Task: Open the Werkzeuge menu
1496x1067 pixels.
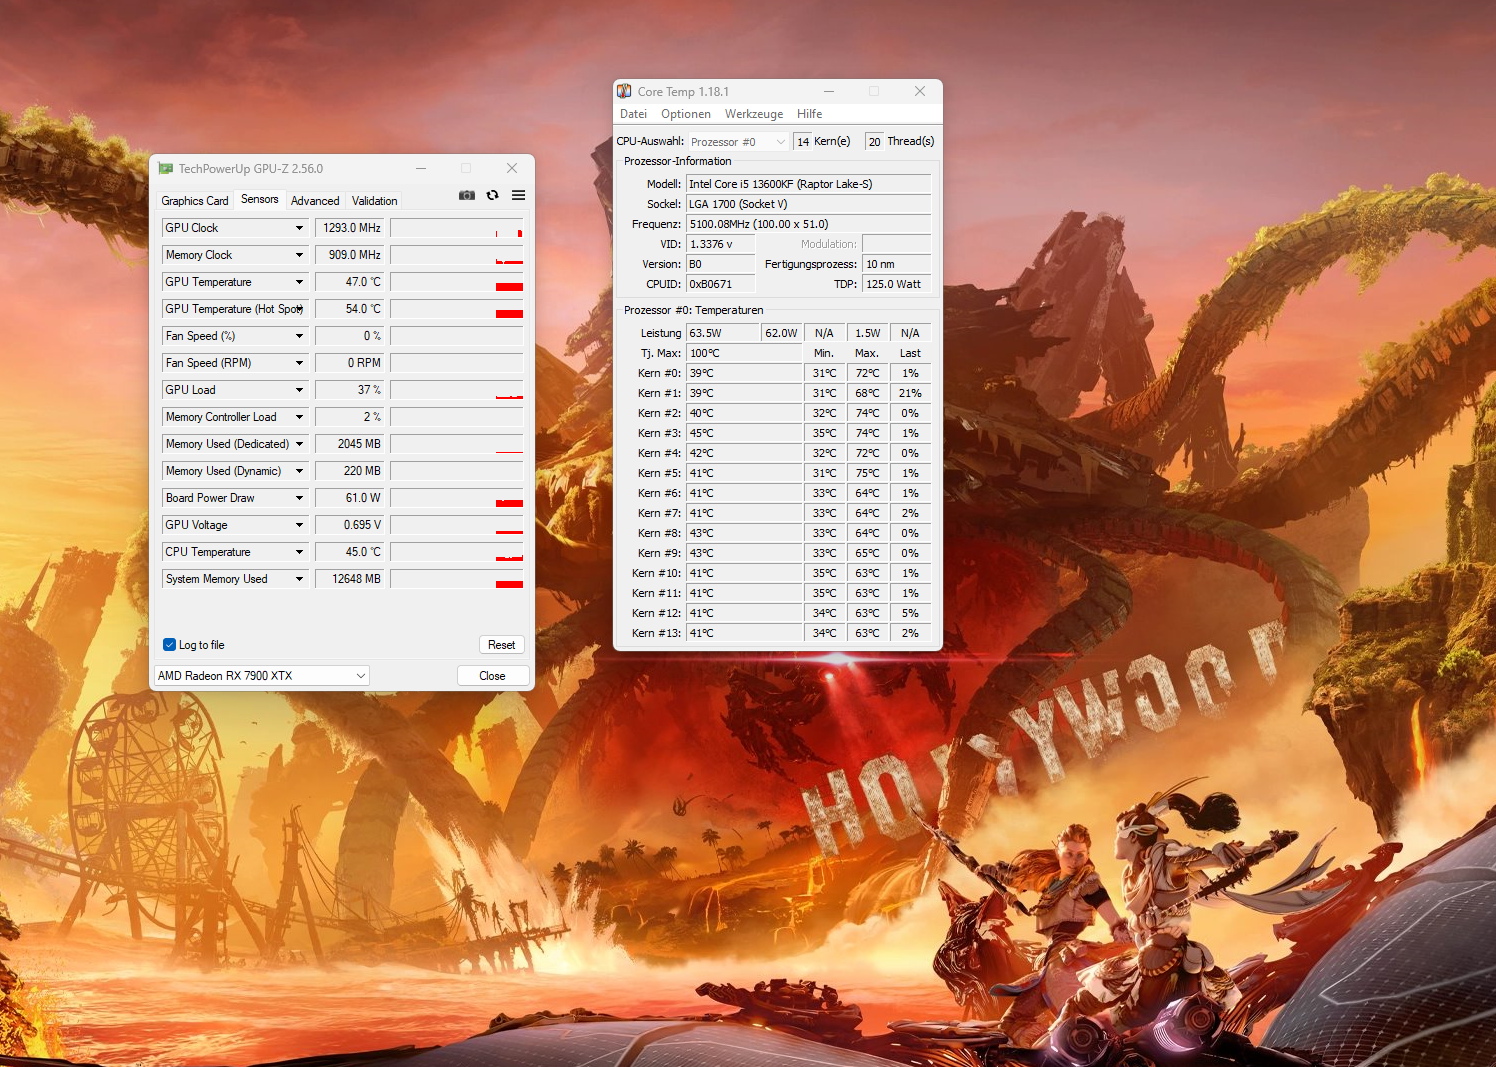Action: coord(754,114)
